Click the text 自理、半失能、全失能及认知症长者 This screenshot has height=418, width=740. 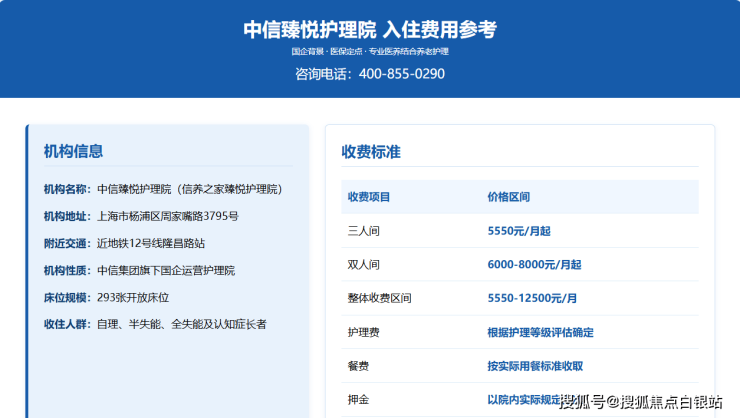182,324
